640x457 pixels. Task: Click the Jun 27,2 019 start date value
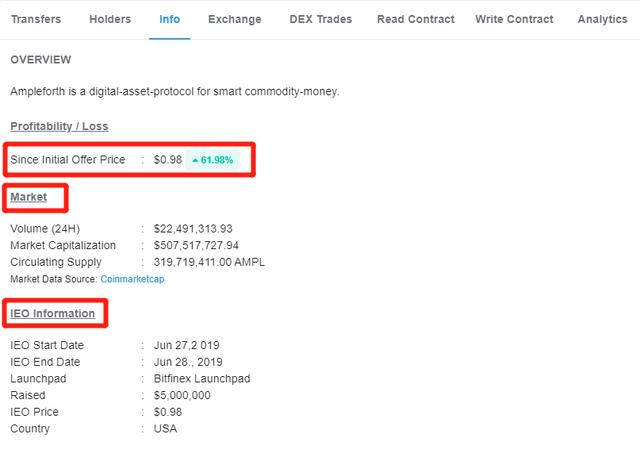coord(187,345)
